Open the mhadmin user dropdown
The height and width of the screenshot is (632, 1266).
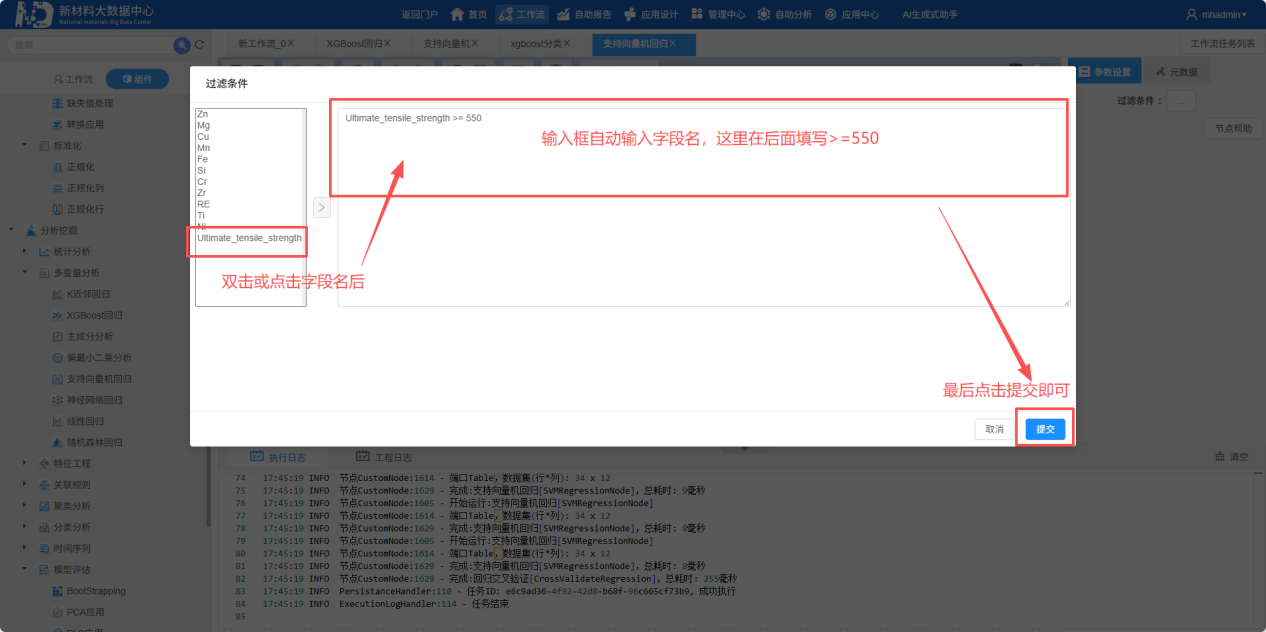click(x=1218, y=14)
